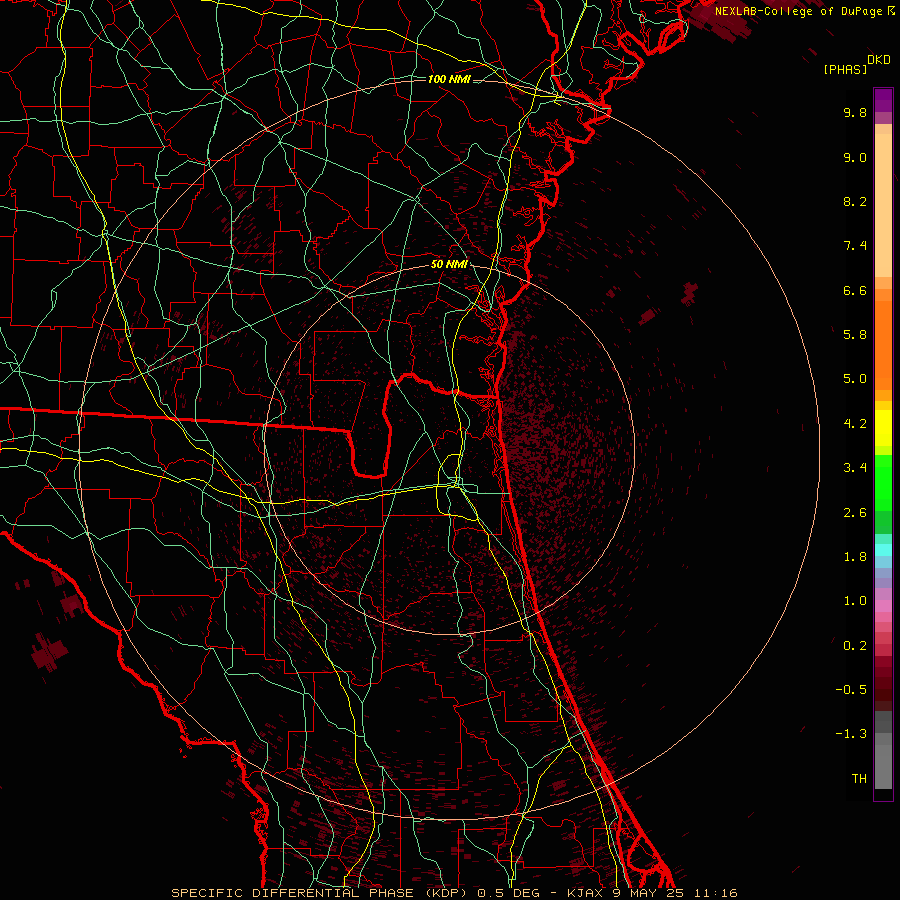Click the 5.0 scale value

click(855, 379)
